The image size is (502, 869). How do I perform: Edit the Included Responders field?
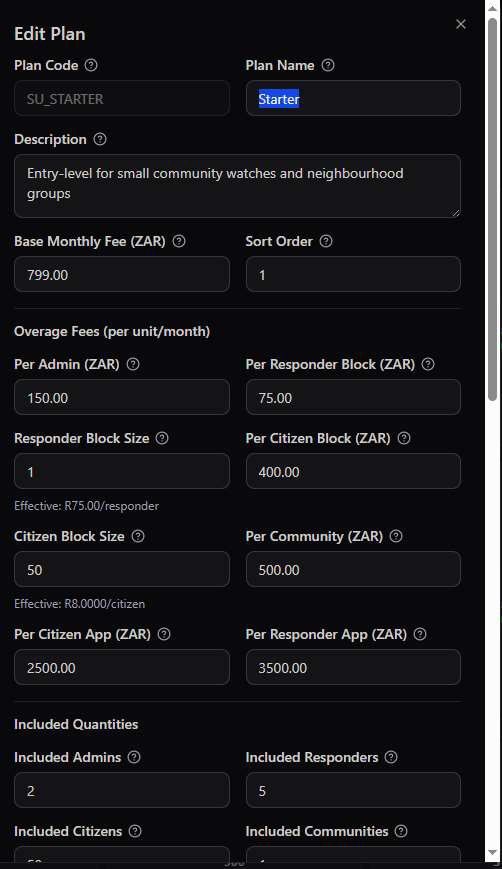(x=353, y=790)
